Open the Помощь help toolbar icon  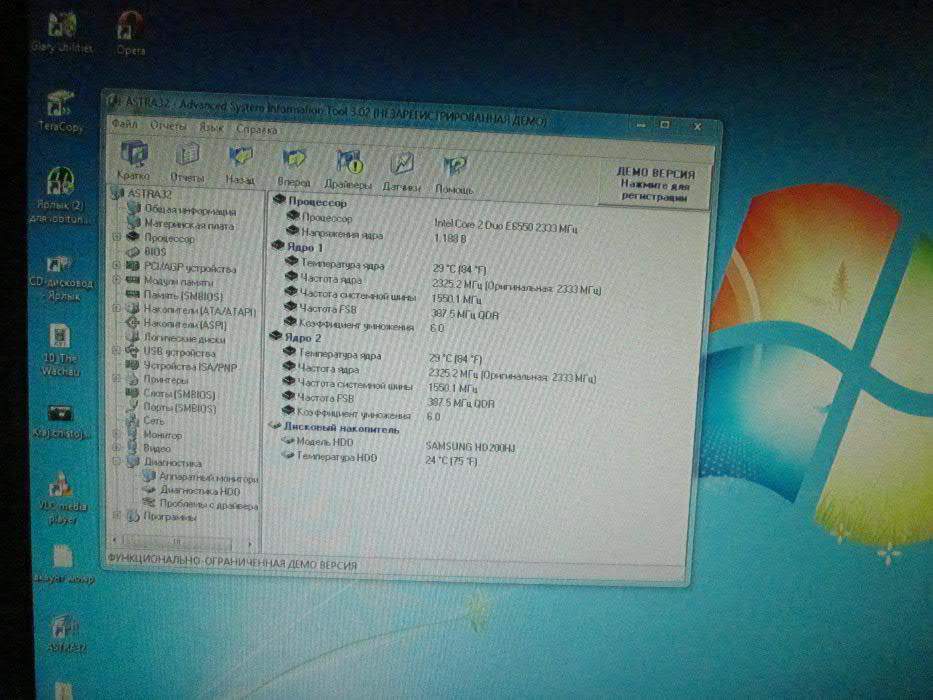[x=455, y=175]
